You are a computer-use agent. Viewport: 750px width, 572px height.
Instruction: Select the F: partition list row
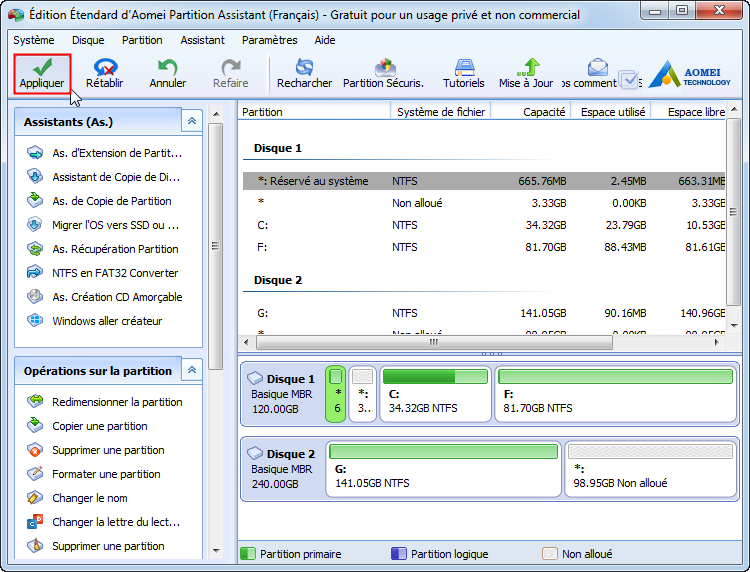coord(484,247)
